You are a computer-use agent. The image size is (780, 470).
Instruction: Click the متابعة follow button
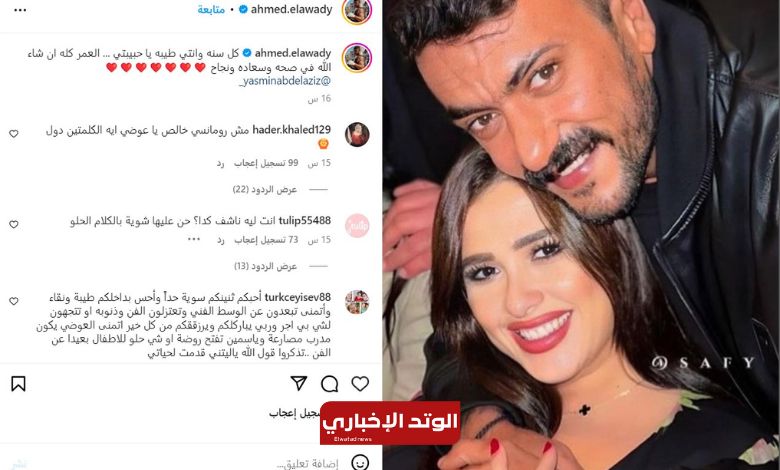(211, 10)
